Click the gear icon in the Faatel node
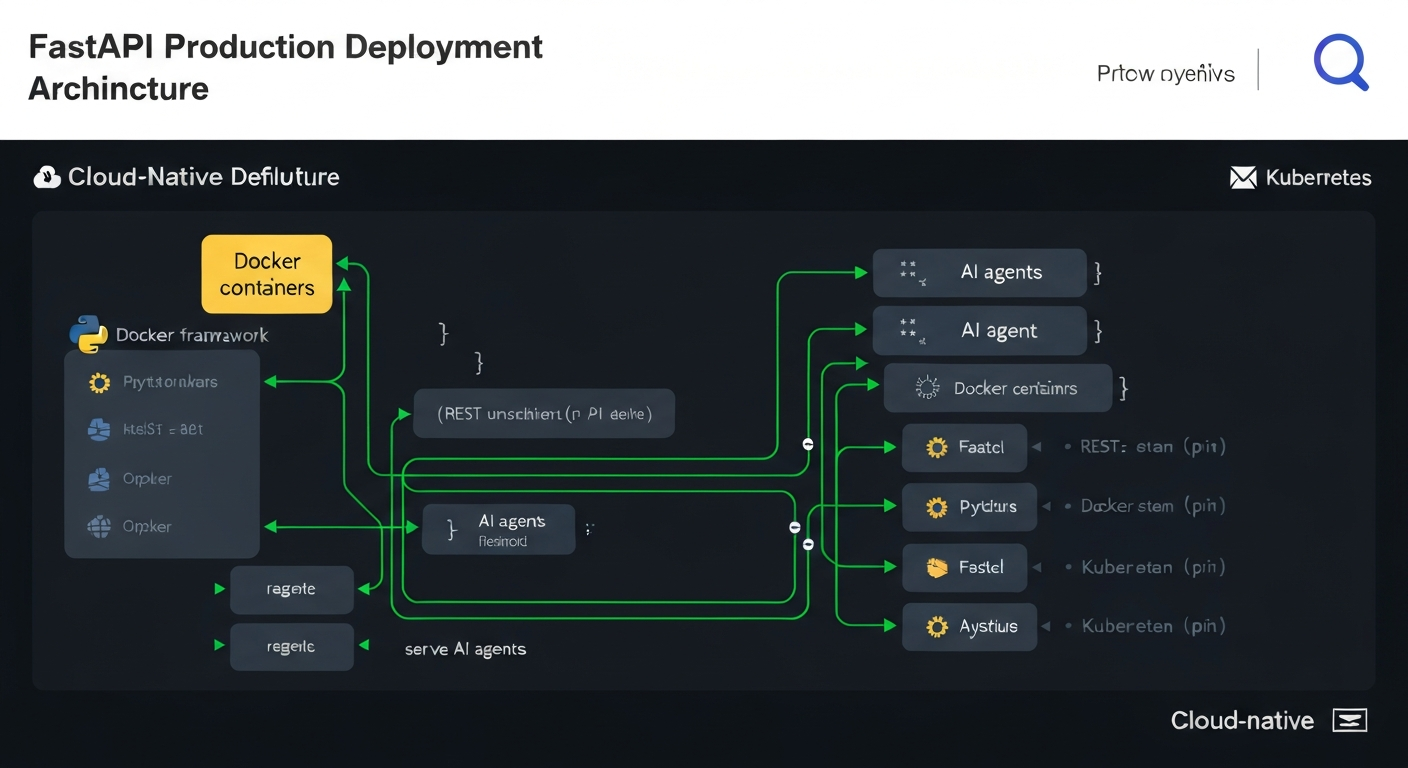 click(937, 447)
